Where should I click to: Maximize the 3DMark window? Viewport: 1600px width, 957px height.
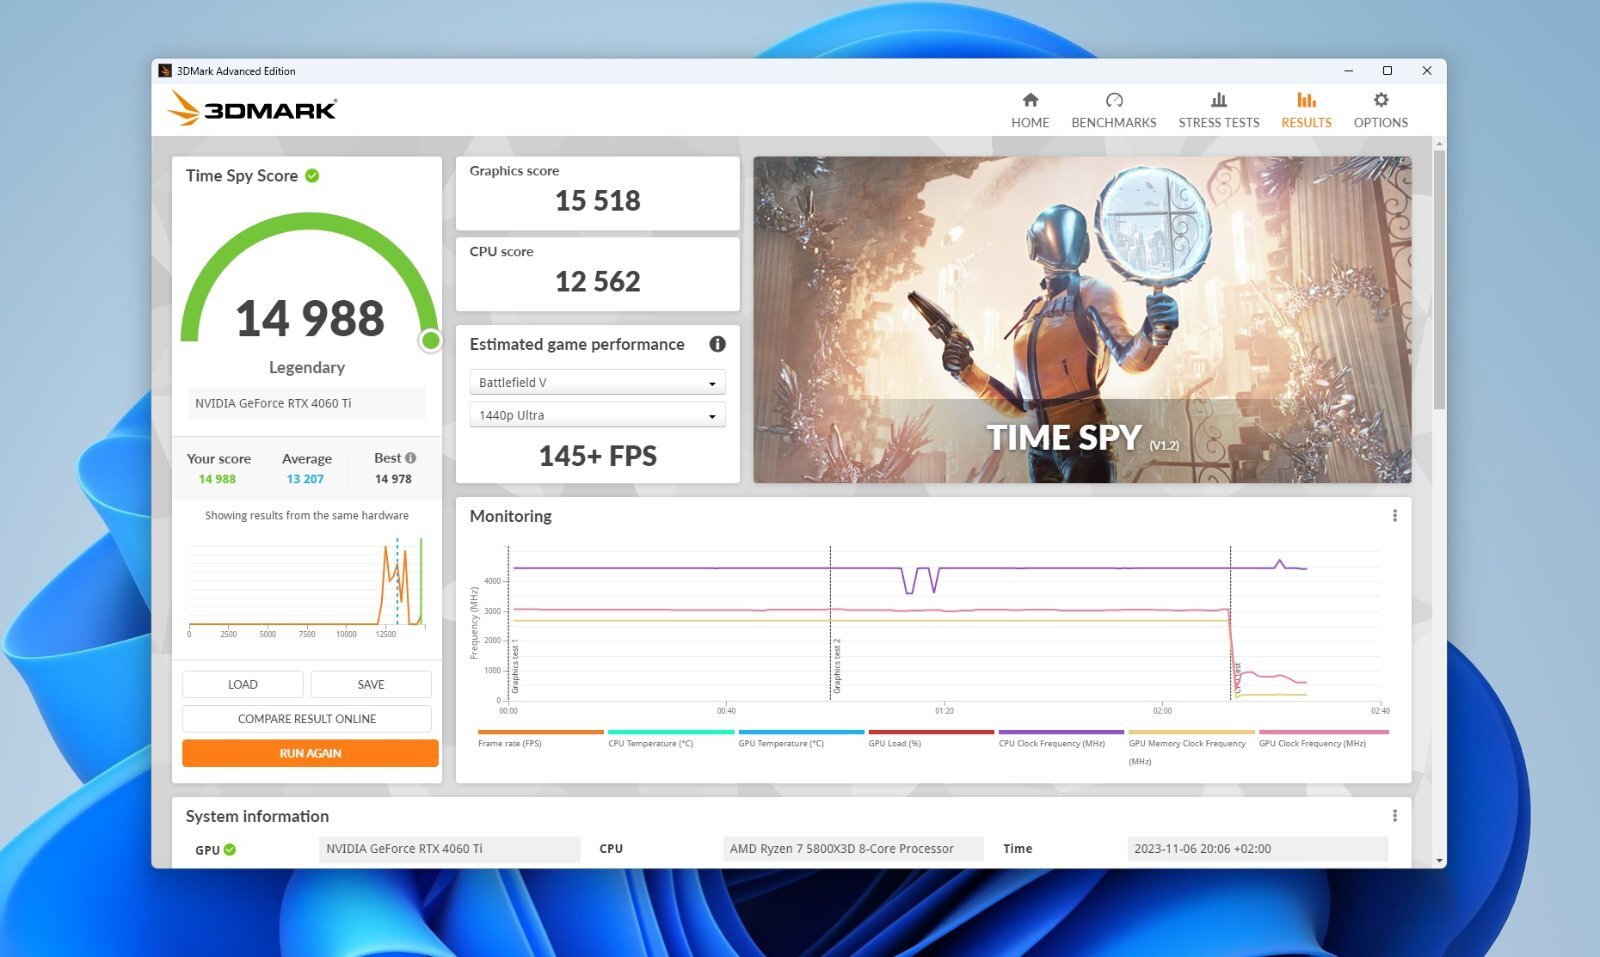pyautogui.click(x=1387, y=71)
